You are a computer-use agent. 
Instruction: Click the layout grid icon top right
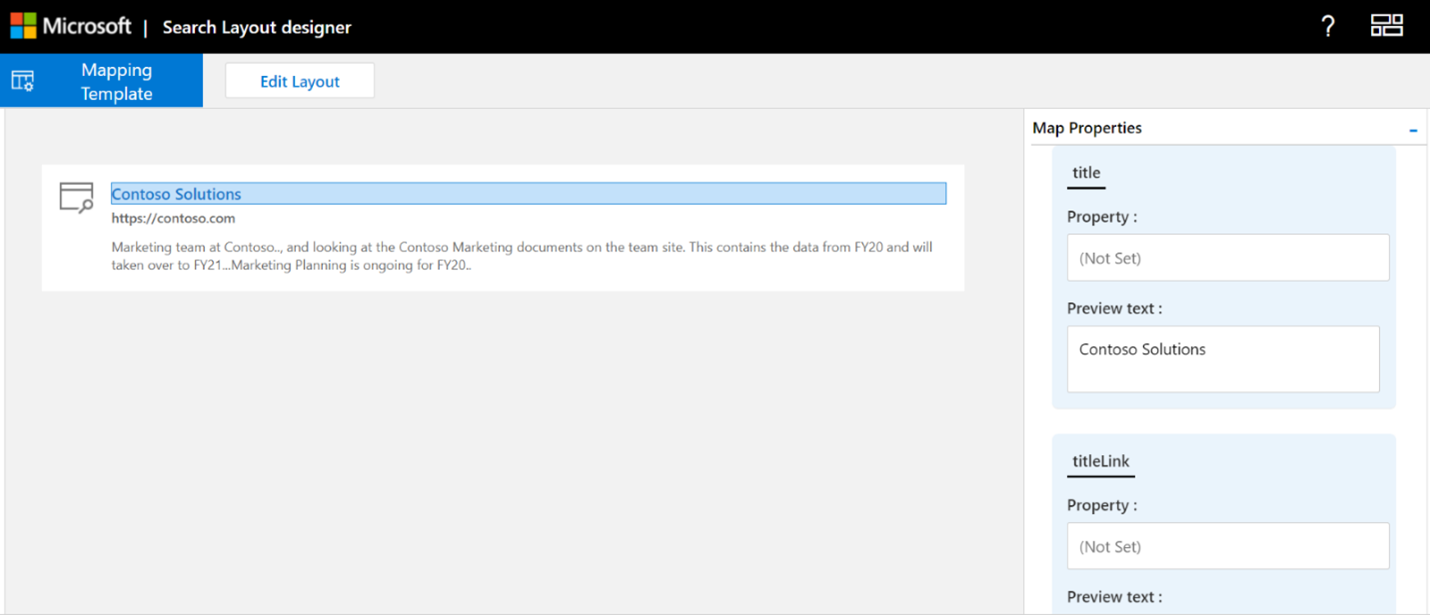1387,26
